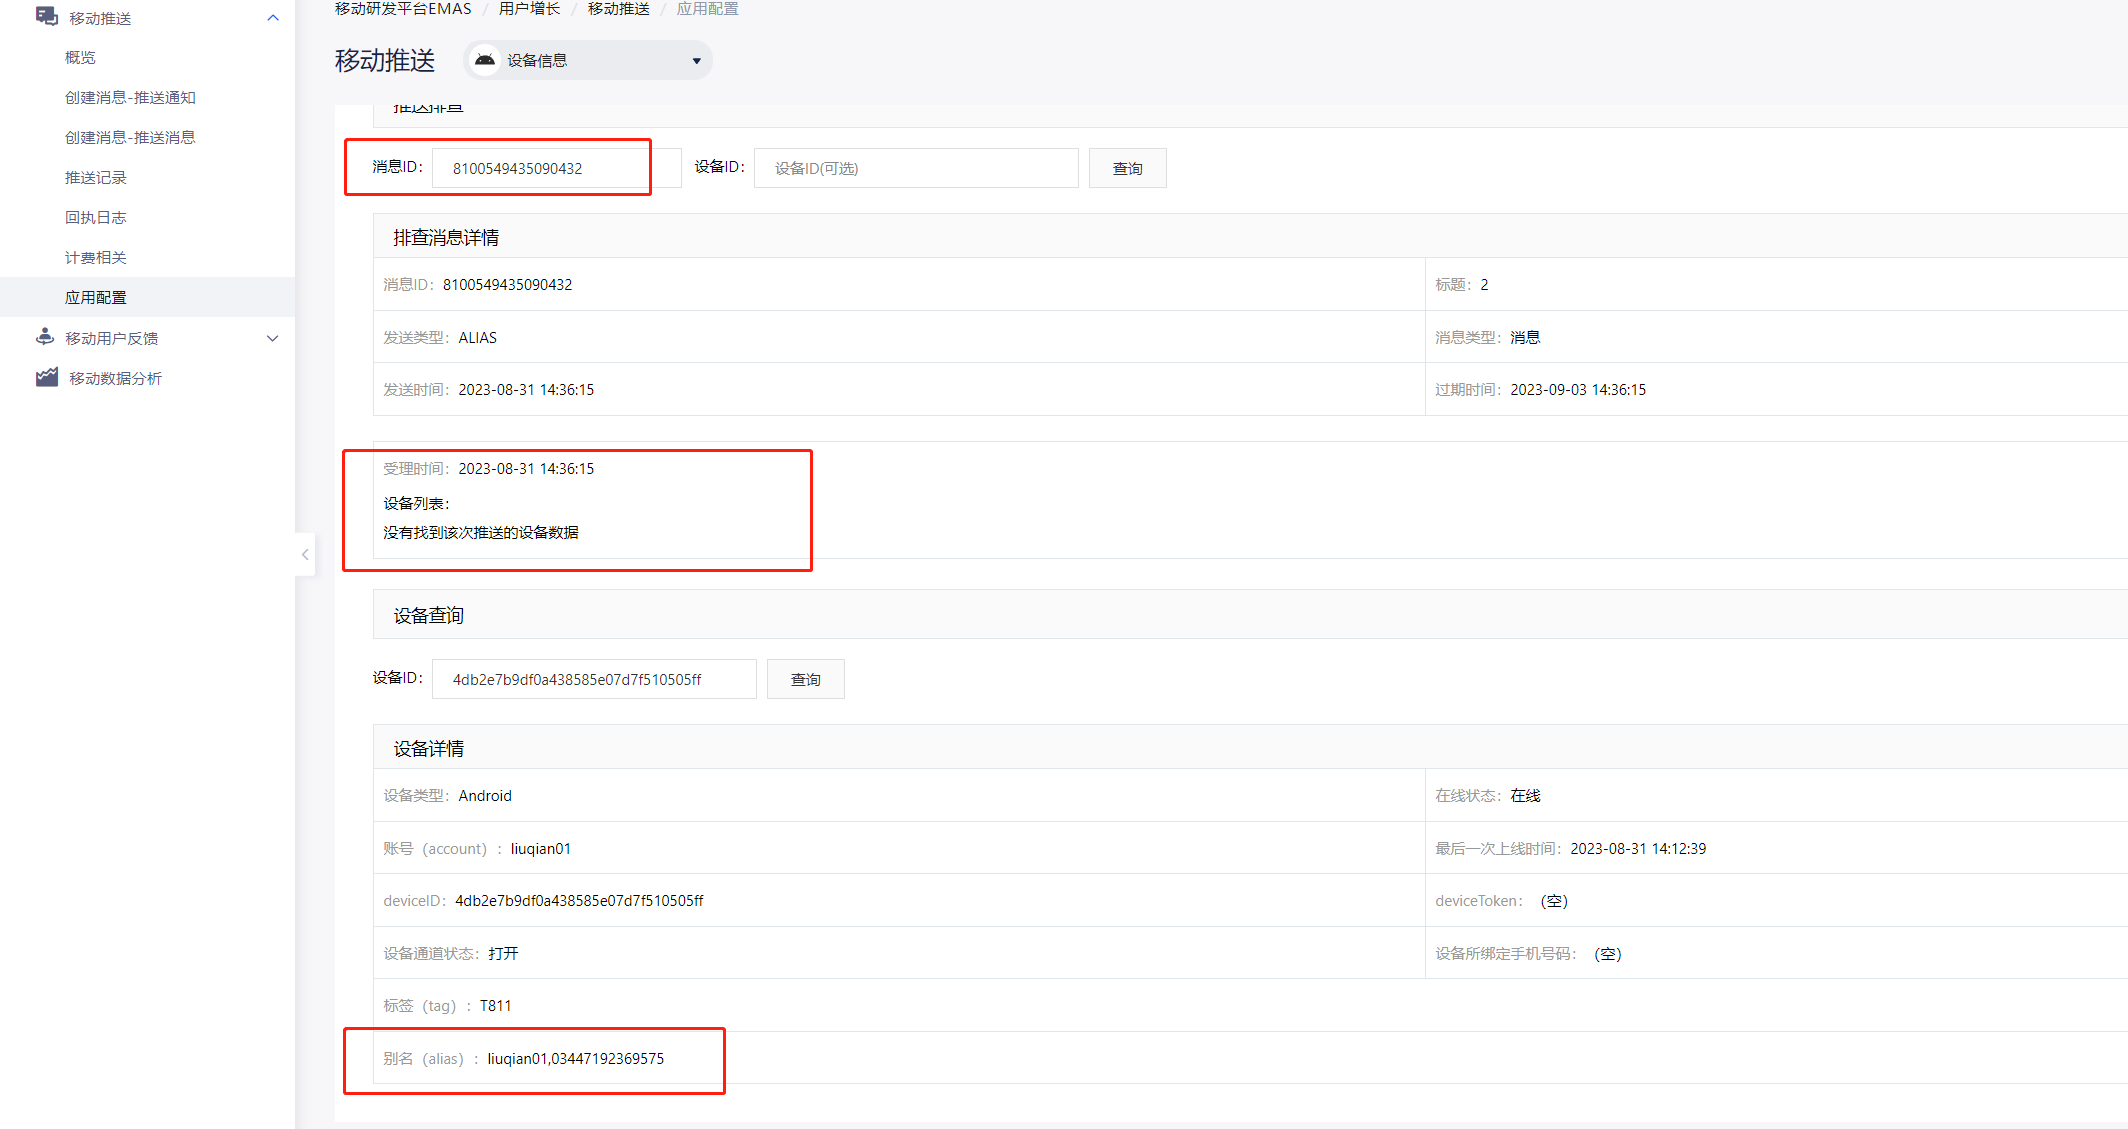Open 移动数据分析 section
This screenshot has height=1129, width=2128.
[115, 378]
